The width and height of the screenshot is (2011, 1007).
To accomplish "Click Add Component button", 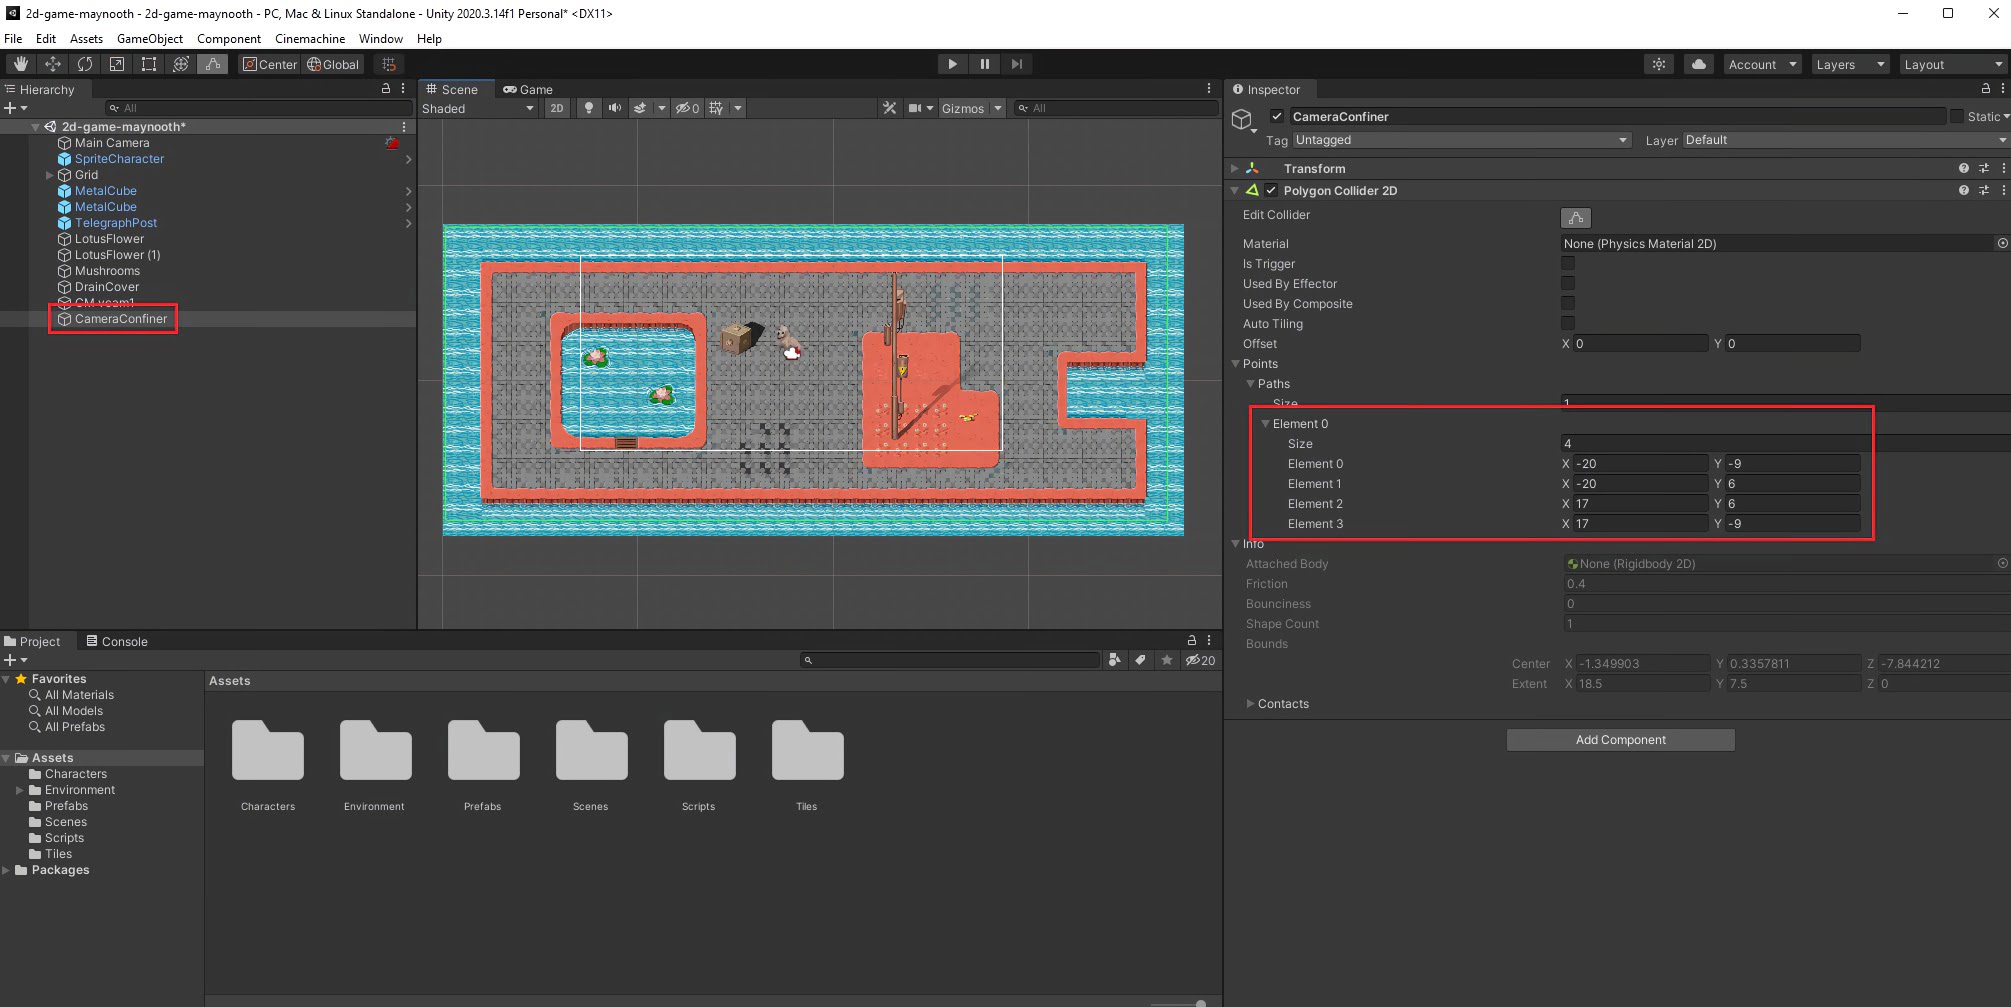I will coord(1620,740).
